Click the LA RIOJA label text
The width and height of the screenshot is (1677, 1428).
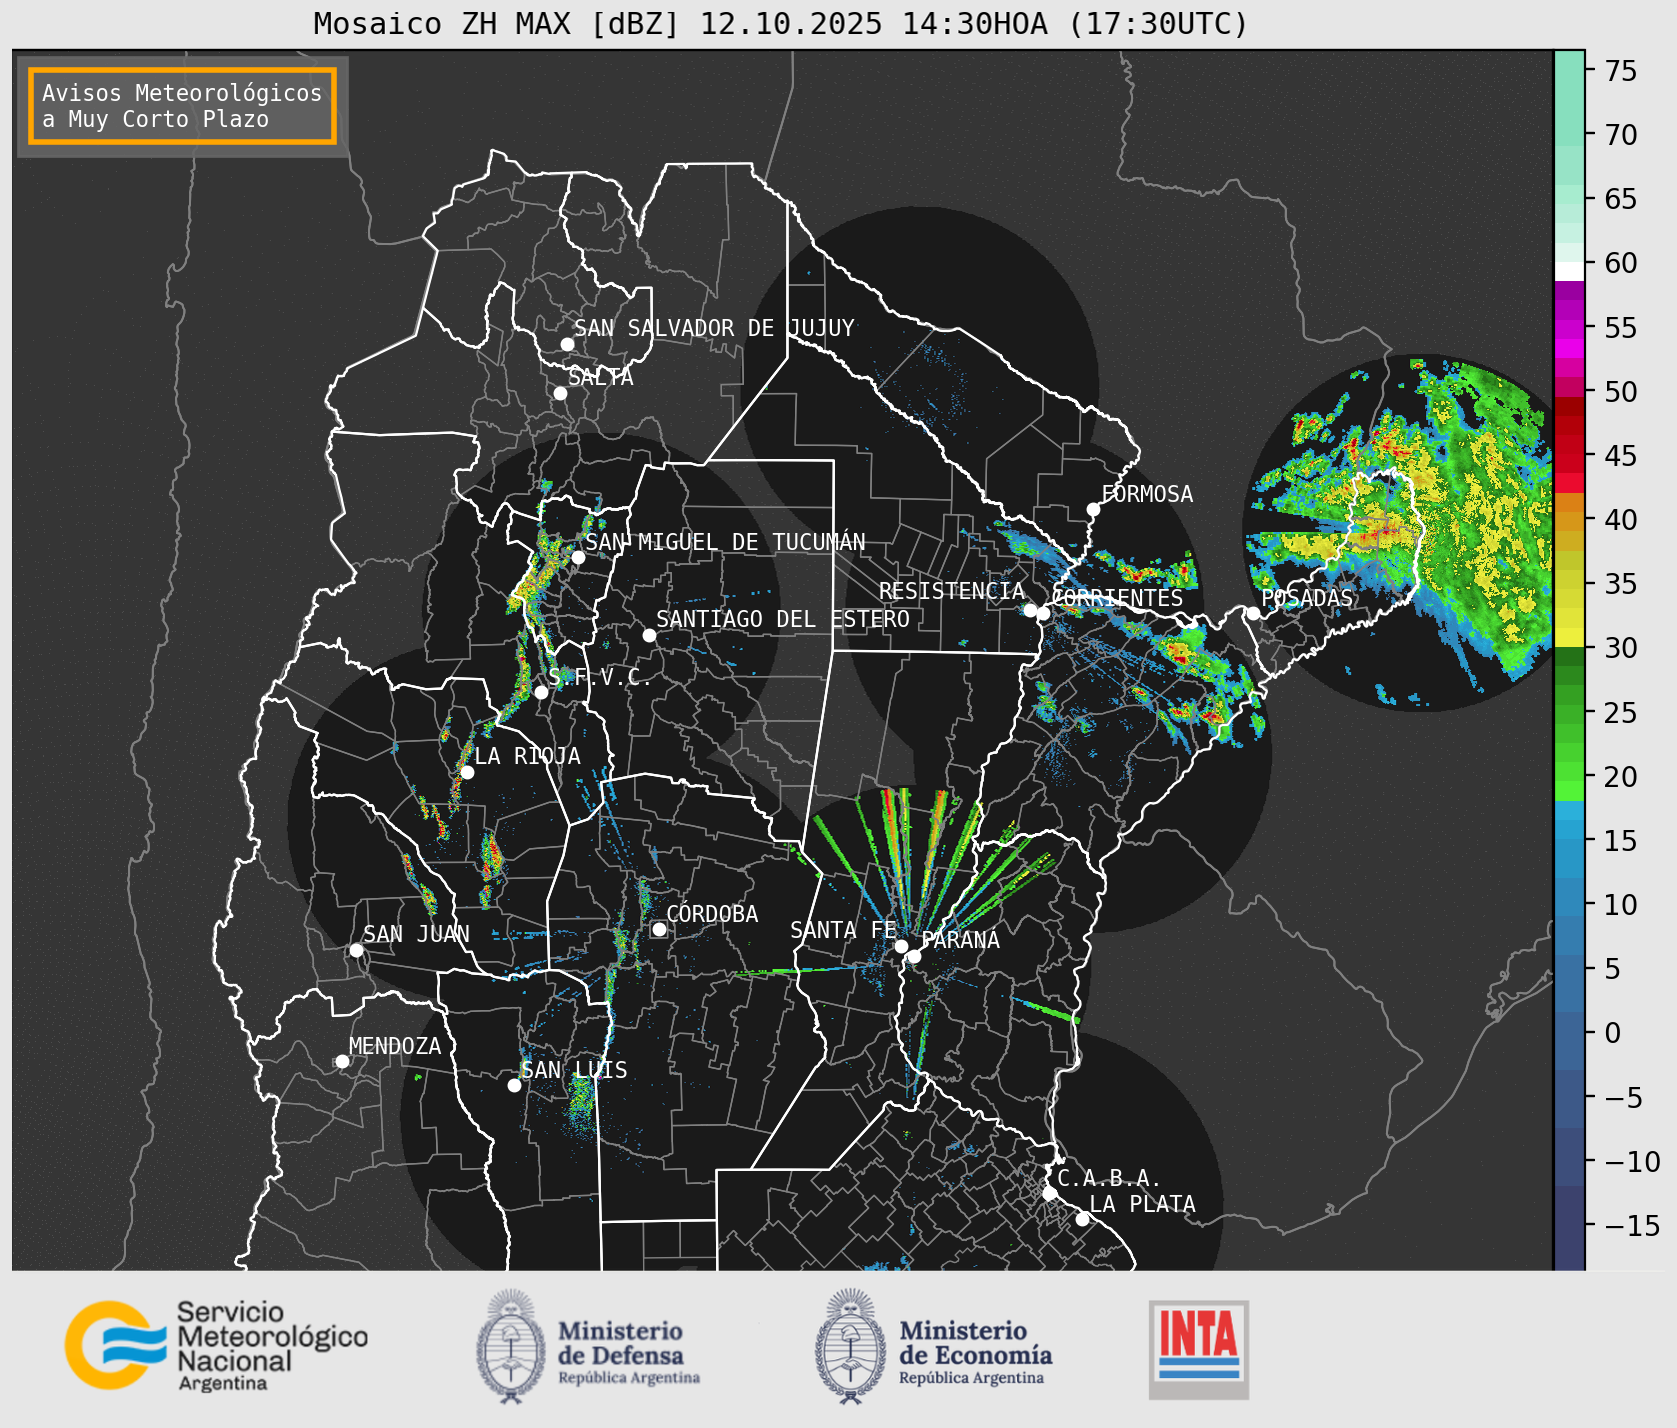(x=527, y=756)
